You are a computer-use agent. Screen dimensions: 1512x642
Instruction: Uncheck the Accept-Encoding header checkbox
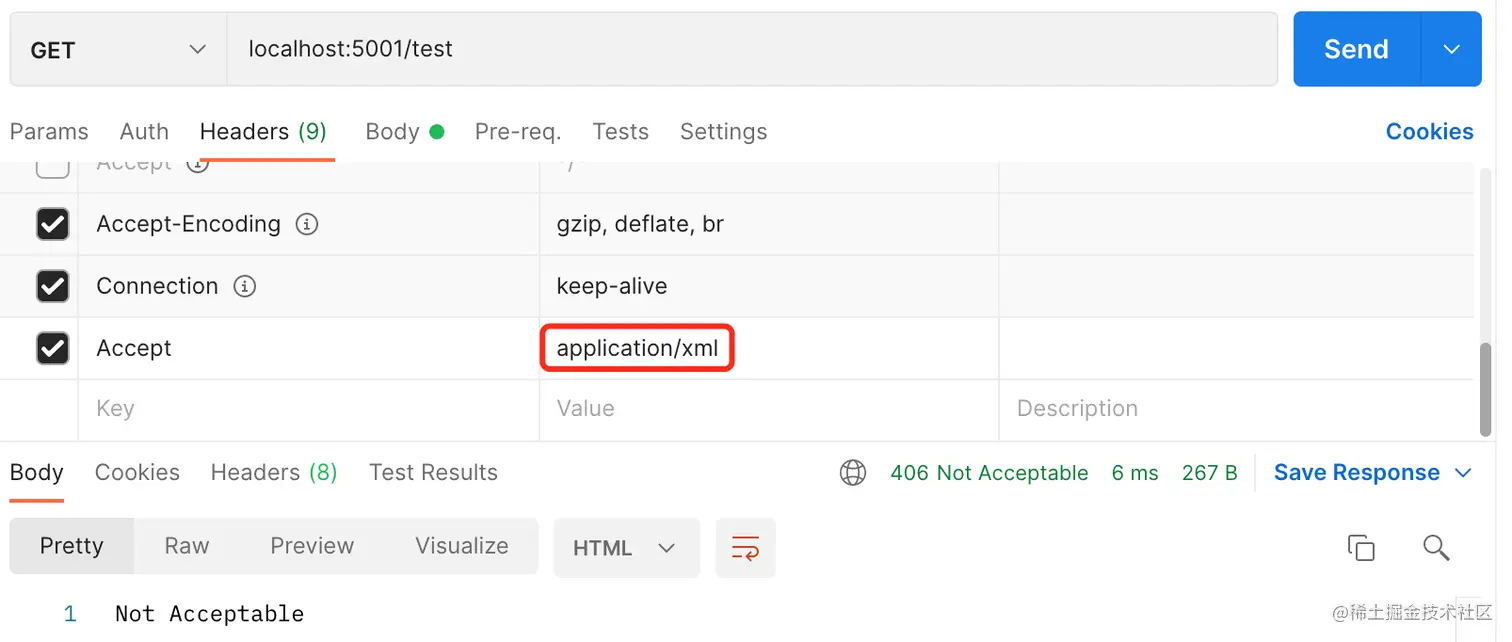coord(52,224)
